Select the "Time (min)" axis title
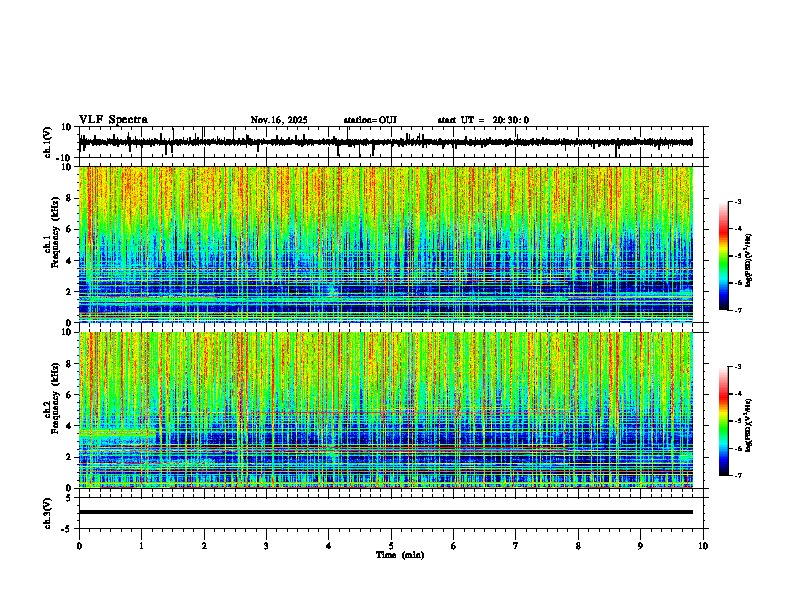Viewport: 792px width, 612px height. (x=400, y=555)
